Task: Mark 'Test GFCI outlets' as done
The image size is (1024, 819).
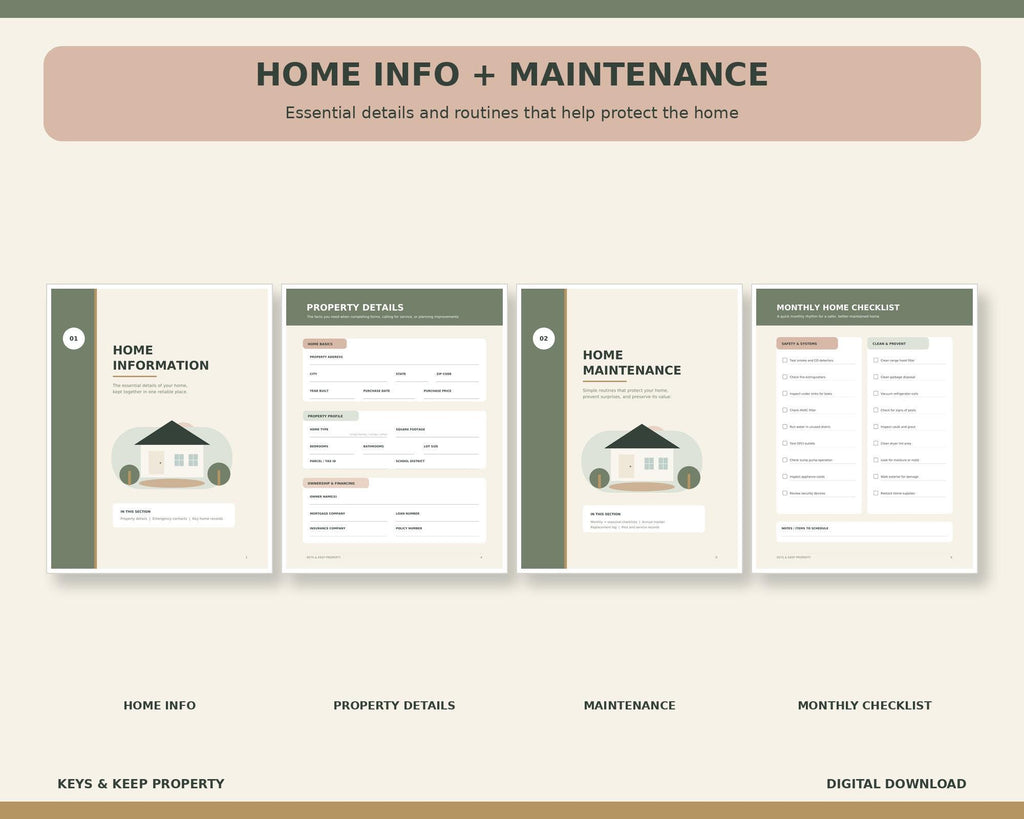Action: click(x=785, y=443)
